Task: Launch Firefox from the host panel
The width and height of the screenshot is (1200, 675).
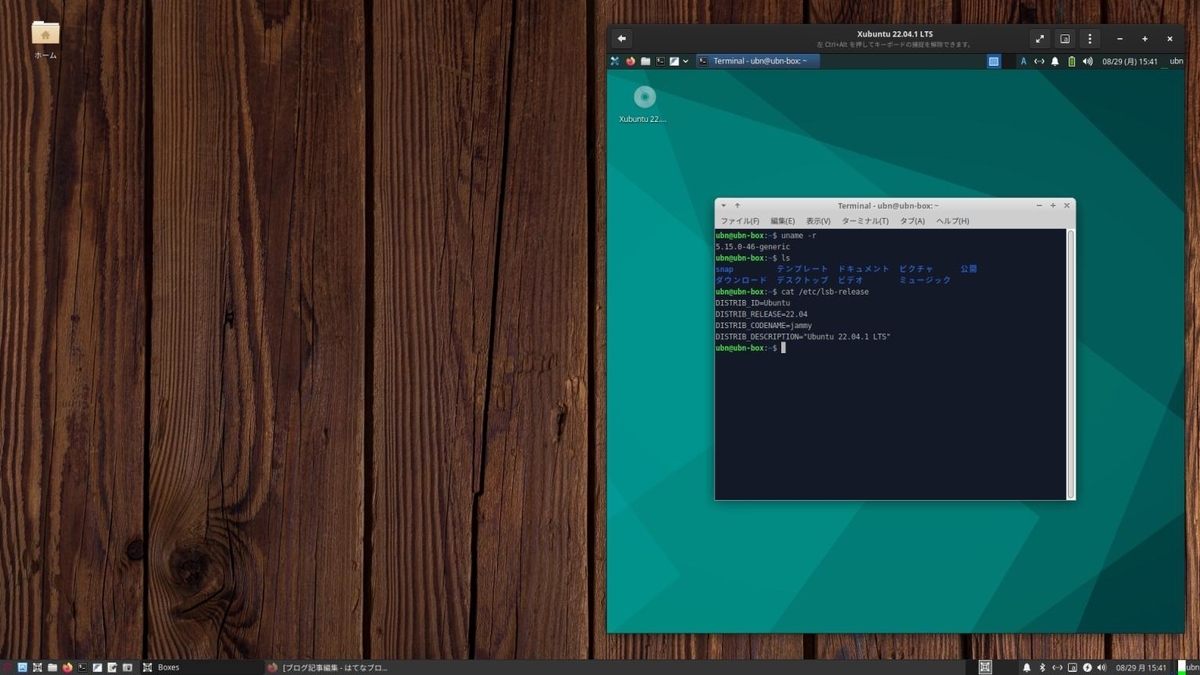Action: point(67,667)
